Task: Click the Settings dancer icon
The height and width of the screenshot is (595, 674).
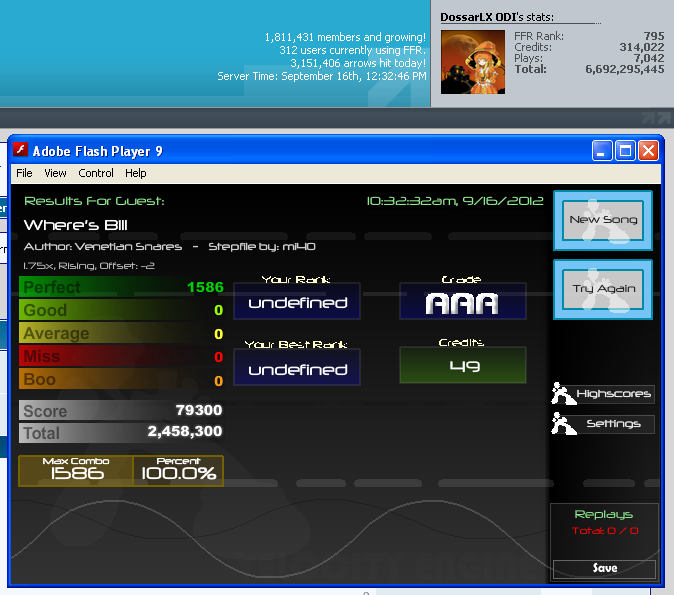Action: coord(564,424)
